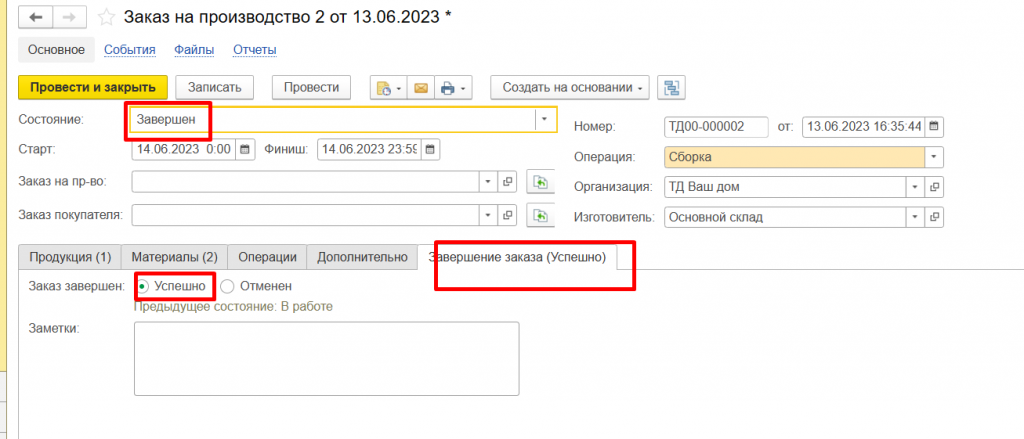The height and width of the screenshot is (439, 1024).
Task: Click the document structure icon after Создать на основании
Action: coord(671,88)
